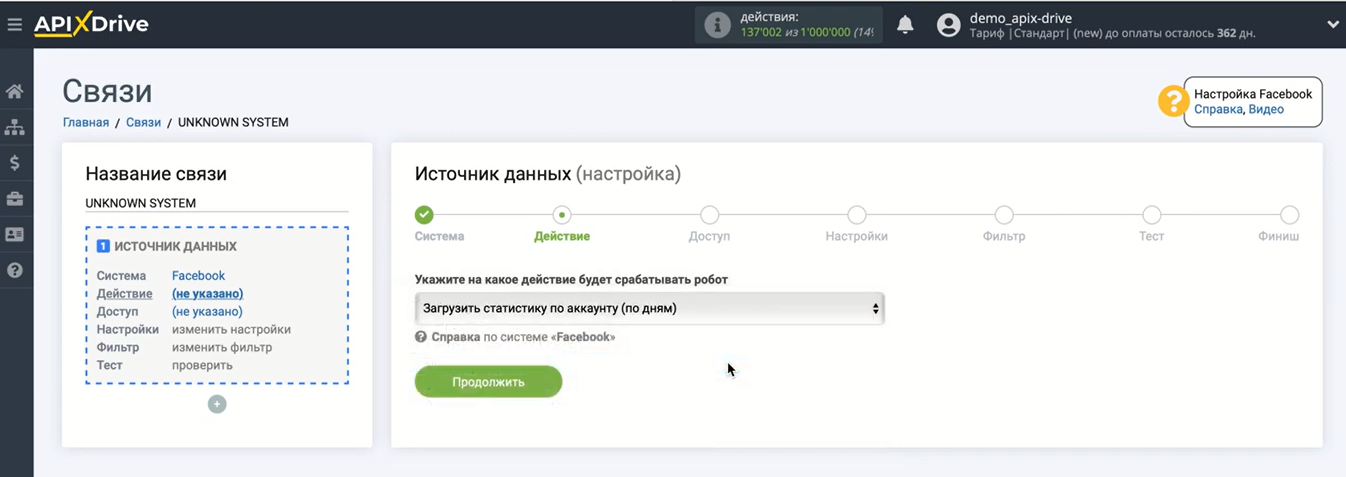Edit the connection name field UNKNOWN SYSTEM
The height and width of the screenshot is (477, 1346).
(x=217, y=203)
